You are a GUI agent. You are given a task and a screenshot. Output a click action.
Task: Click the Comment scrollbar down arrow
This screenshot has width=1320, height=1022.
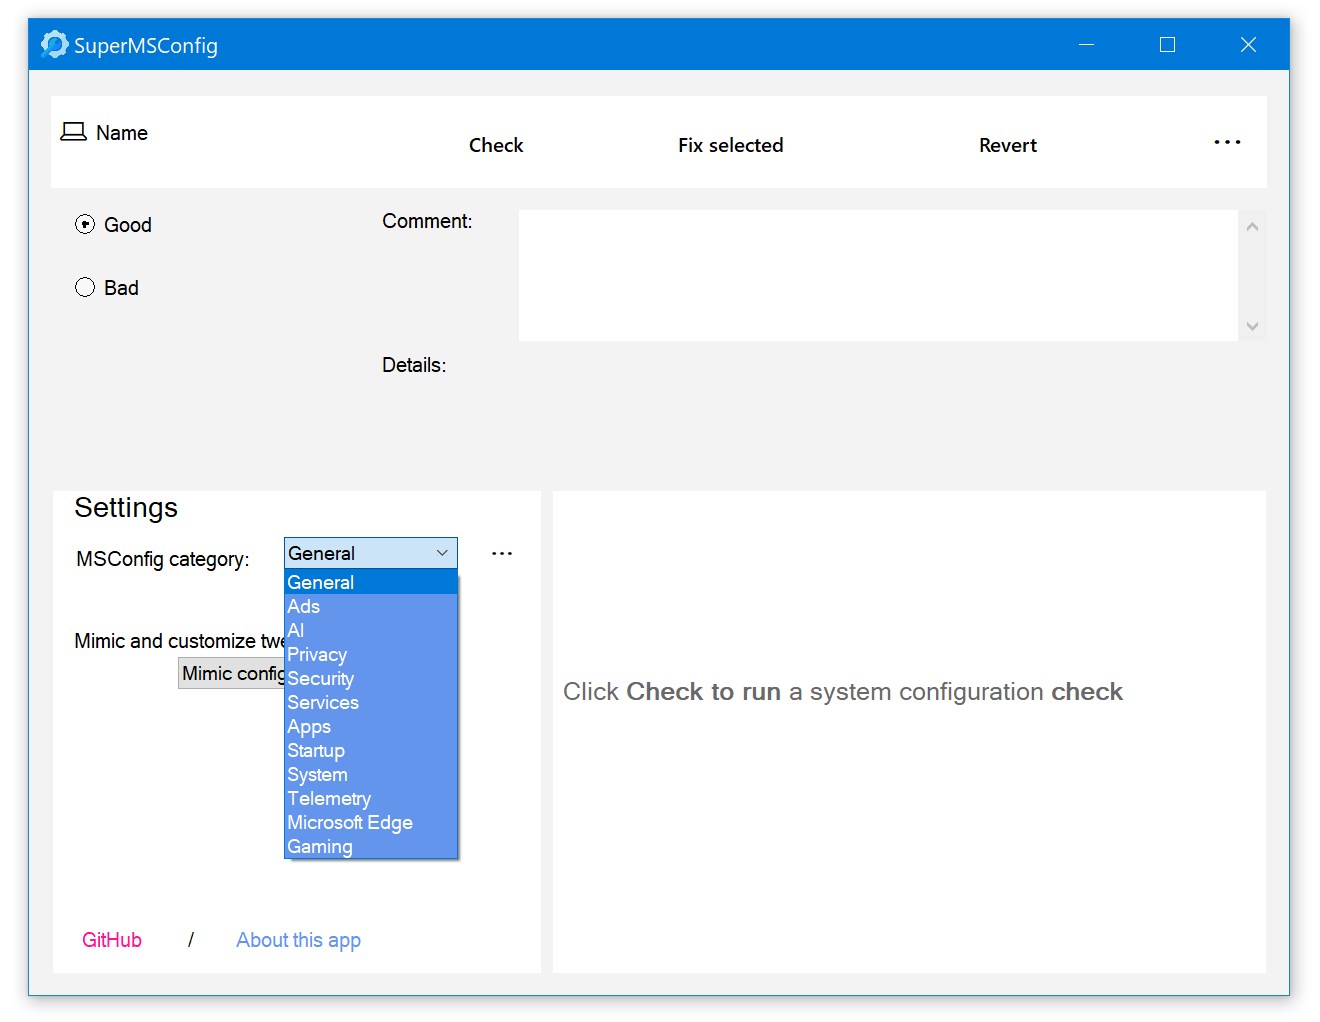1252,326
